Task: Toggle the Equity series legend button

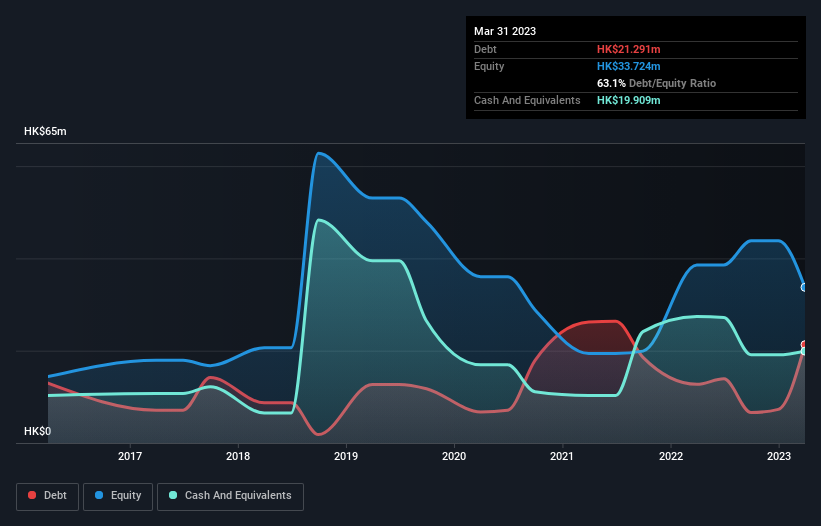Action: 118,496
